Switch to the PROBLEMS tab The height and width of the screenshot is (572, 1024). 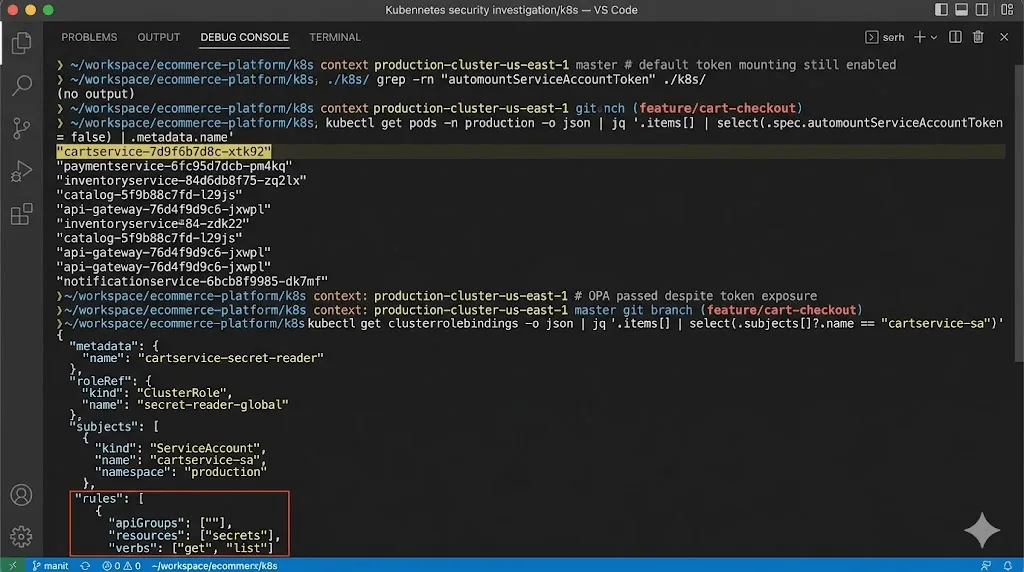pos(89,37)
